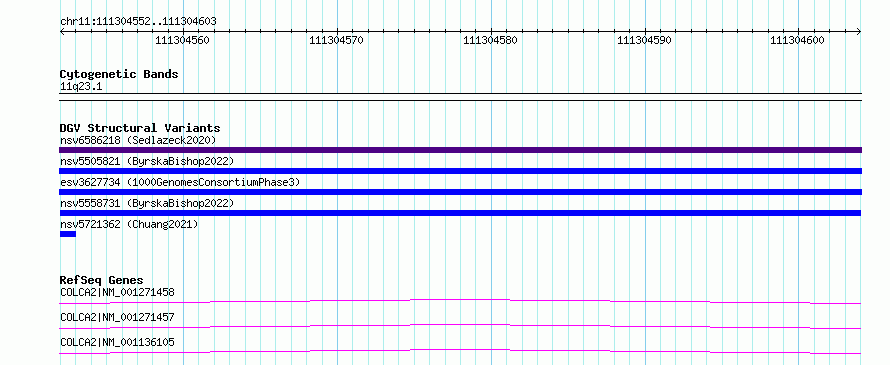Click ruler position 111304580
This screenshot has height=365, width=890.
pyautogui.click(x=490, y=40)
